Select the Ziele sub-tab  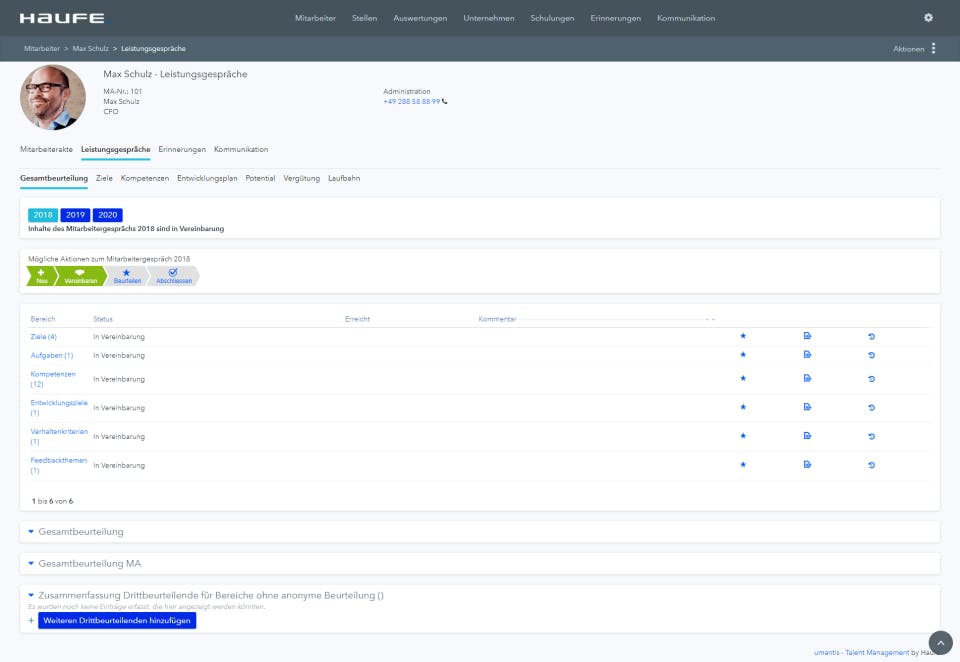click(104, 178)
